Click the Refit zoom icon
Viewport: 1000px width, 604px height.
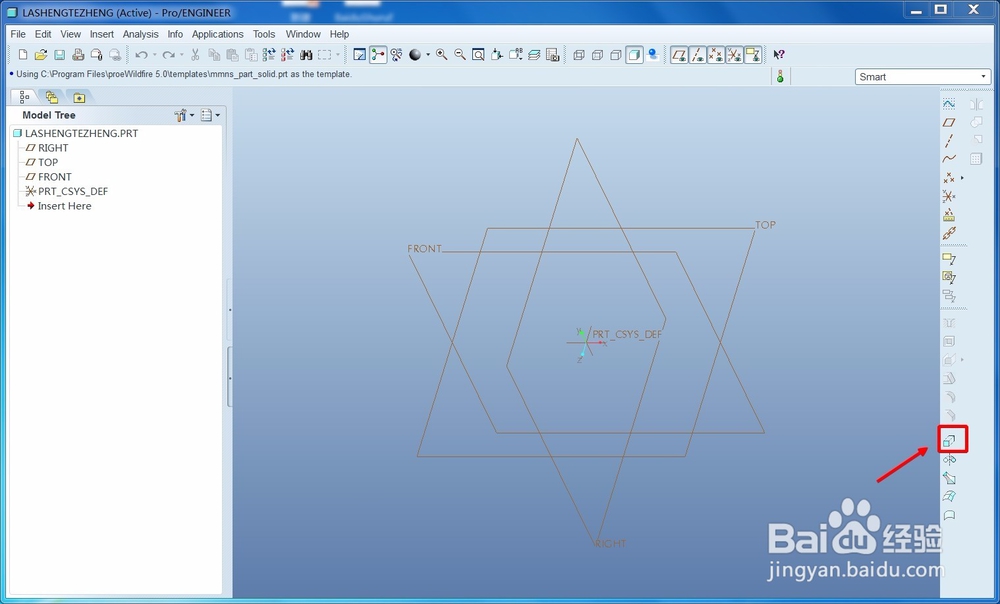point(478,55)
